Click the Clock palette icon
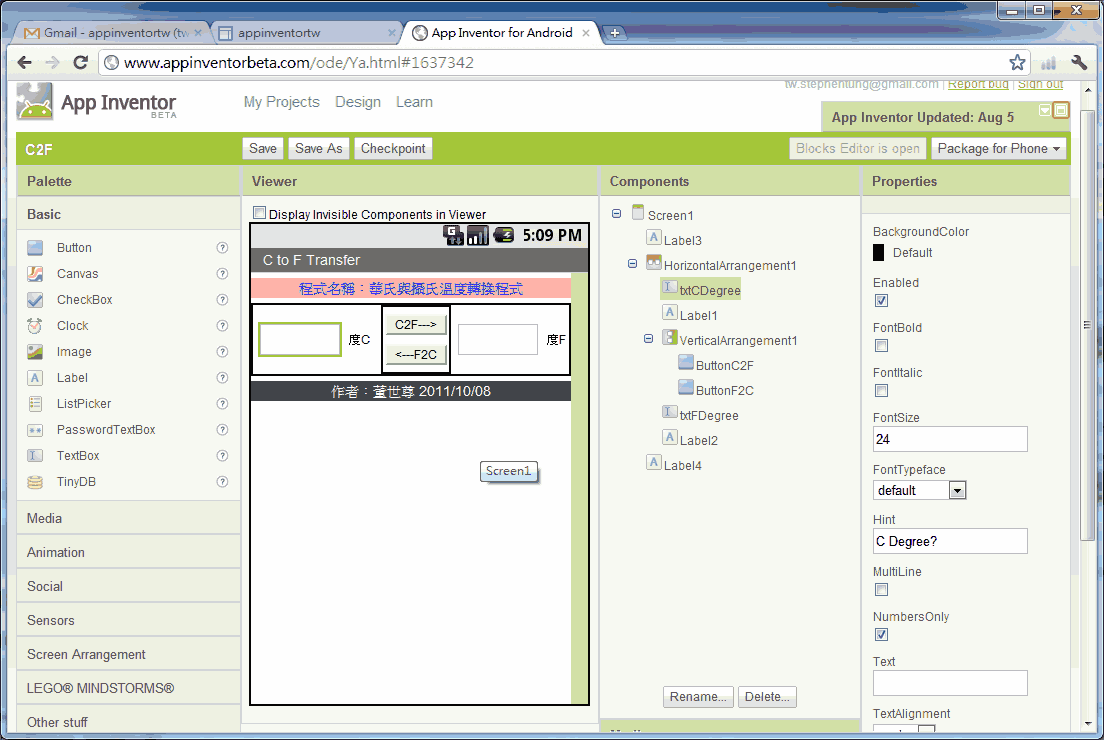Viewport: 1104px width, 740px height. 35,326
